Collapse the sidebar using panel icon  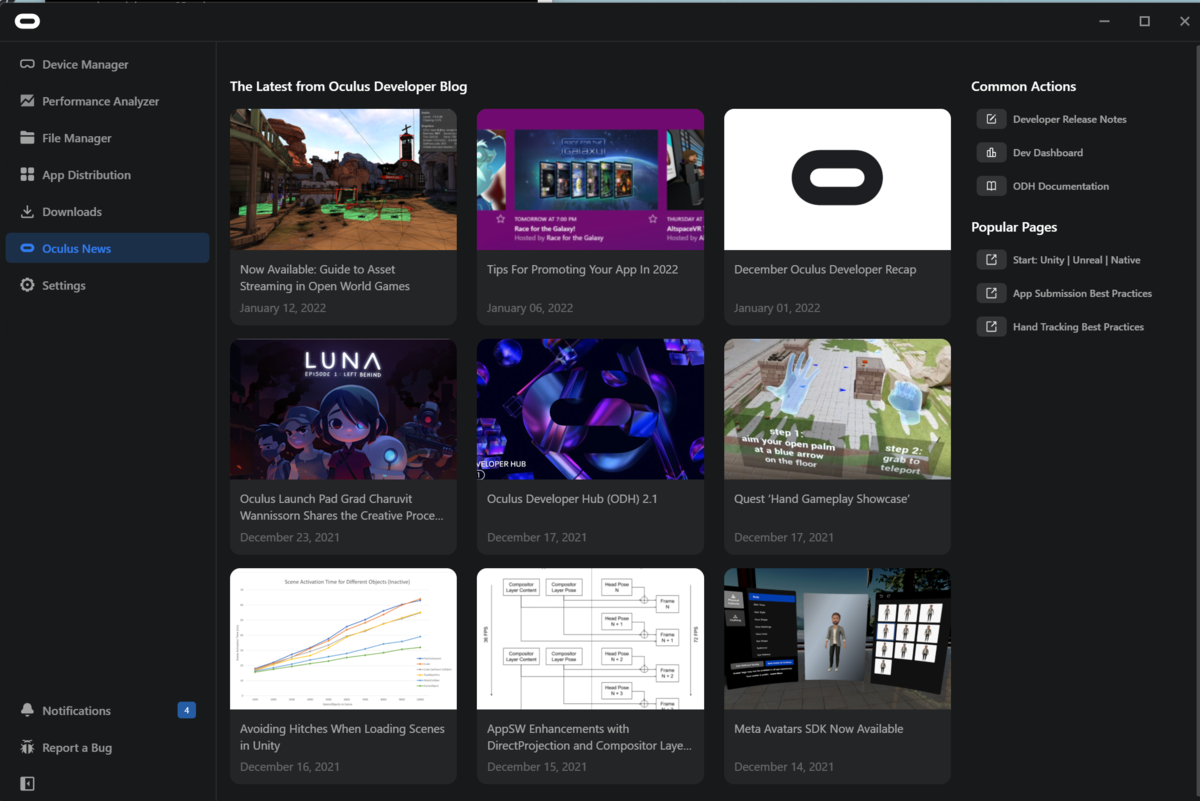pyautogui.click(x=27, y=784)
